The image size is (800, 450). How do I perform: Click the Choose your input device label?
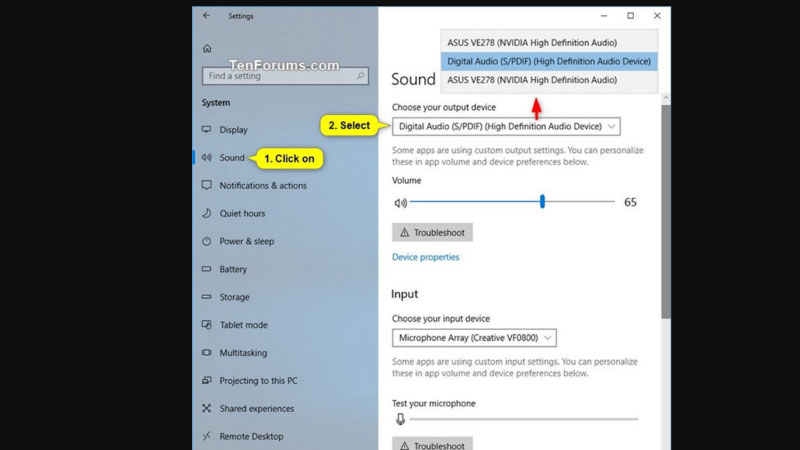[x=441, y=318]
